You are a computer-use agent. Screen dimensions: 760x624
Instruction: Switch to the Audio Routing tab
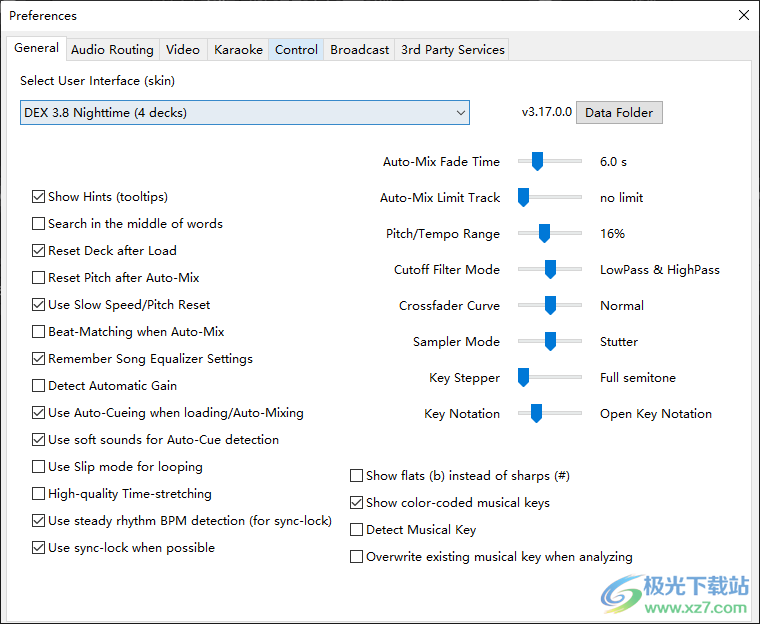112,49
